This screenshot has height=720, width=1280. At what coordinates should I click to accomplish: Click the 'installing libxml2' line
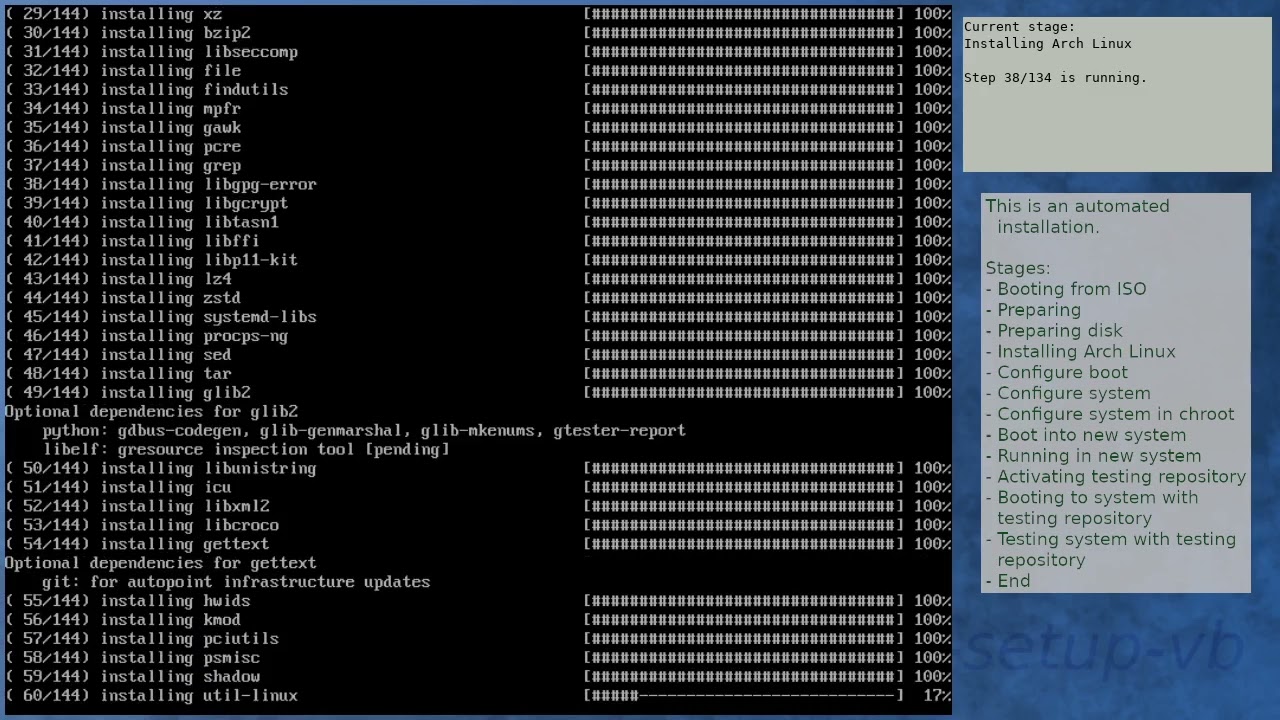(x=478, y=506)
